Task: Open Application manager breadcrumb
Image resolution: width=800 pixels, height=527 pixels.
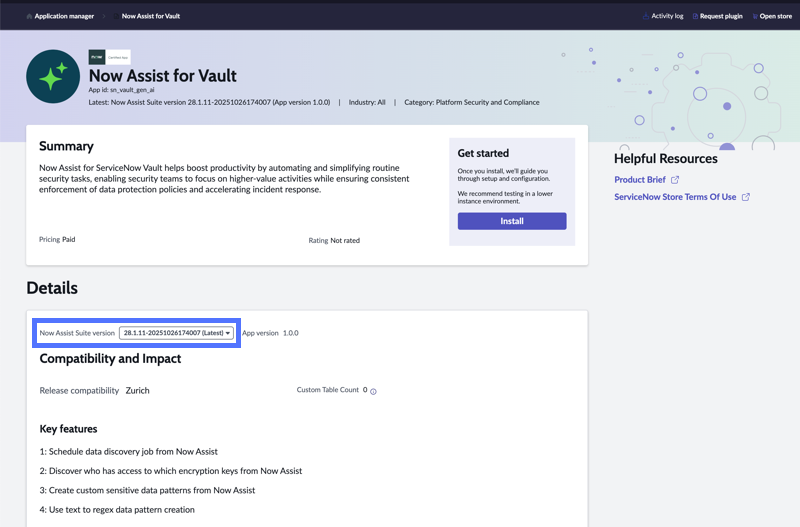Action: click(x=64, y=16)
